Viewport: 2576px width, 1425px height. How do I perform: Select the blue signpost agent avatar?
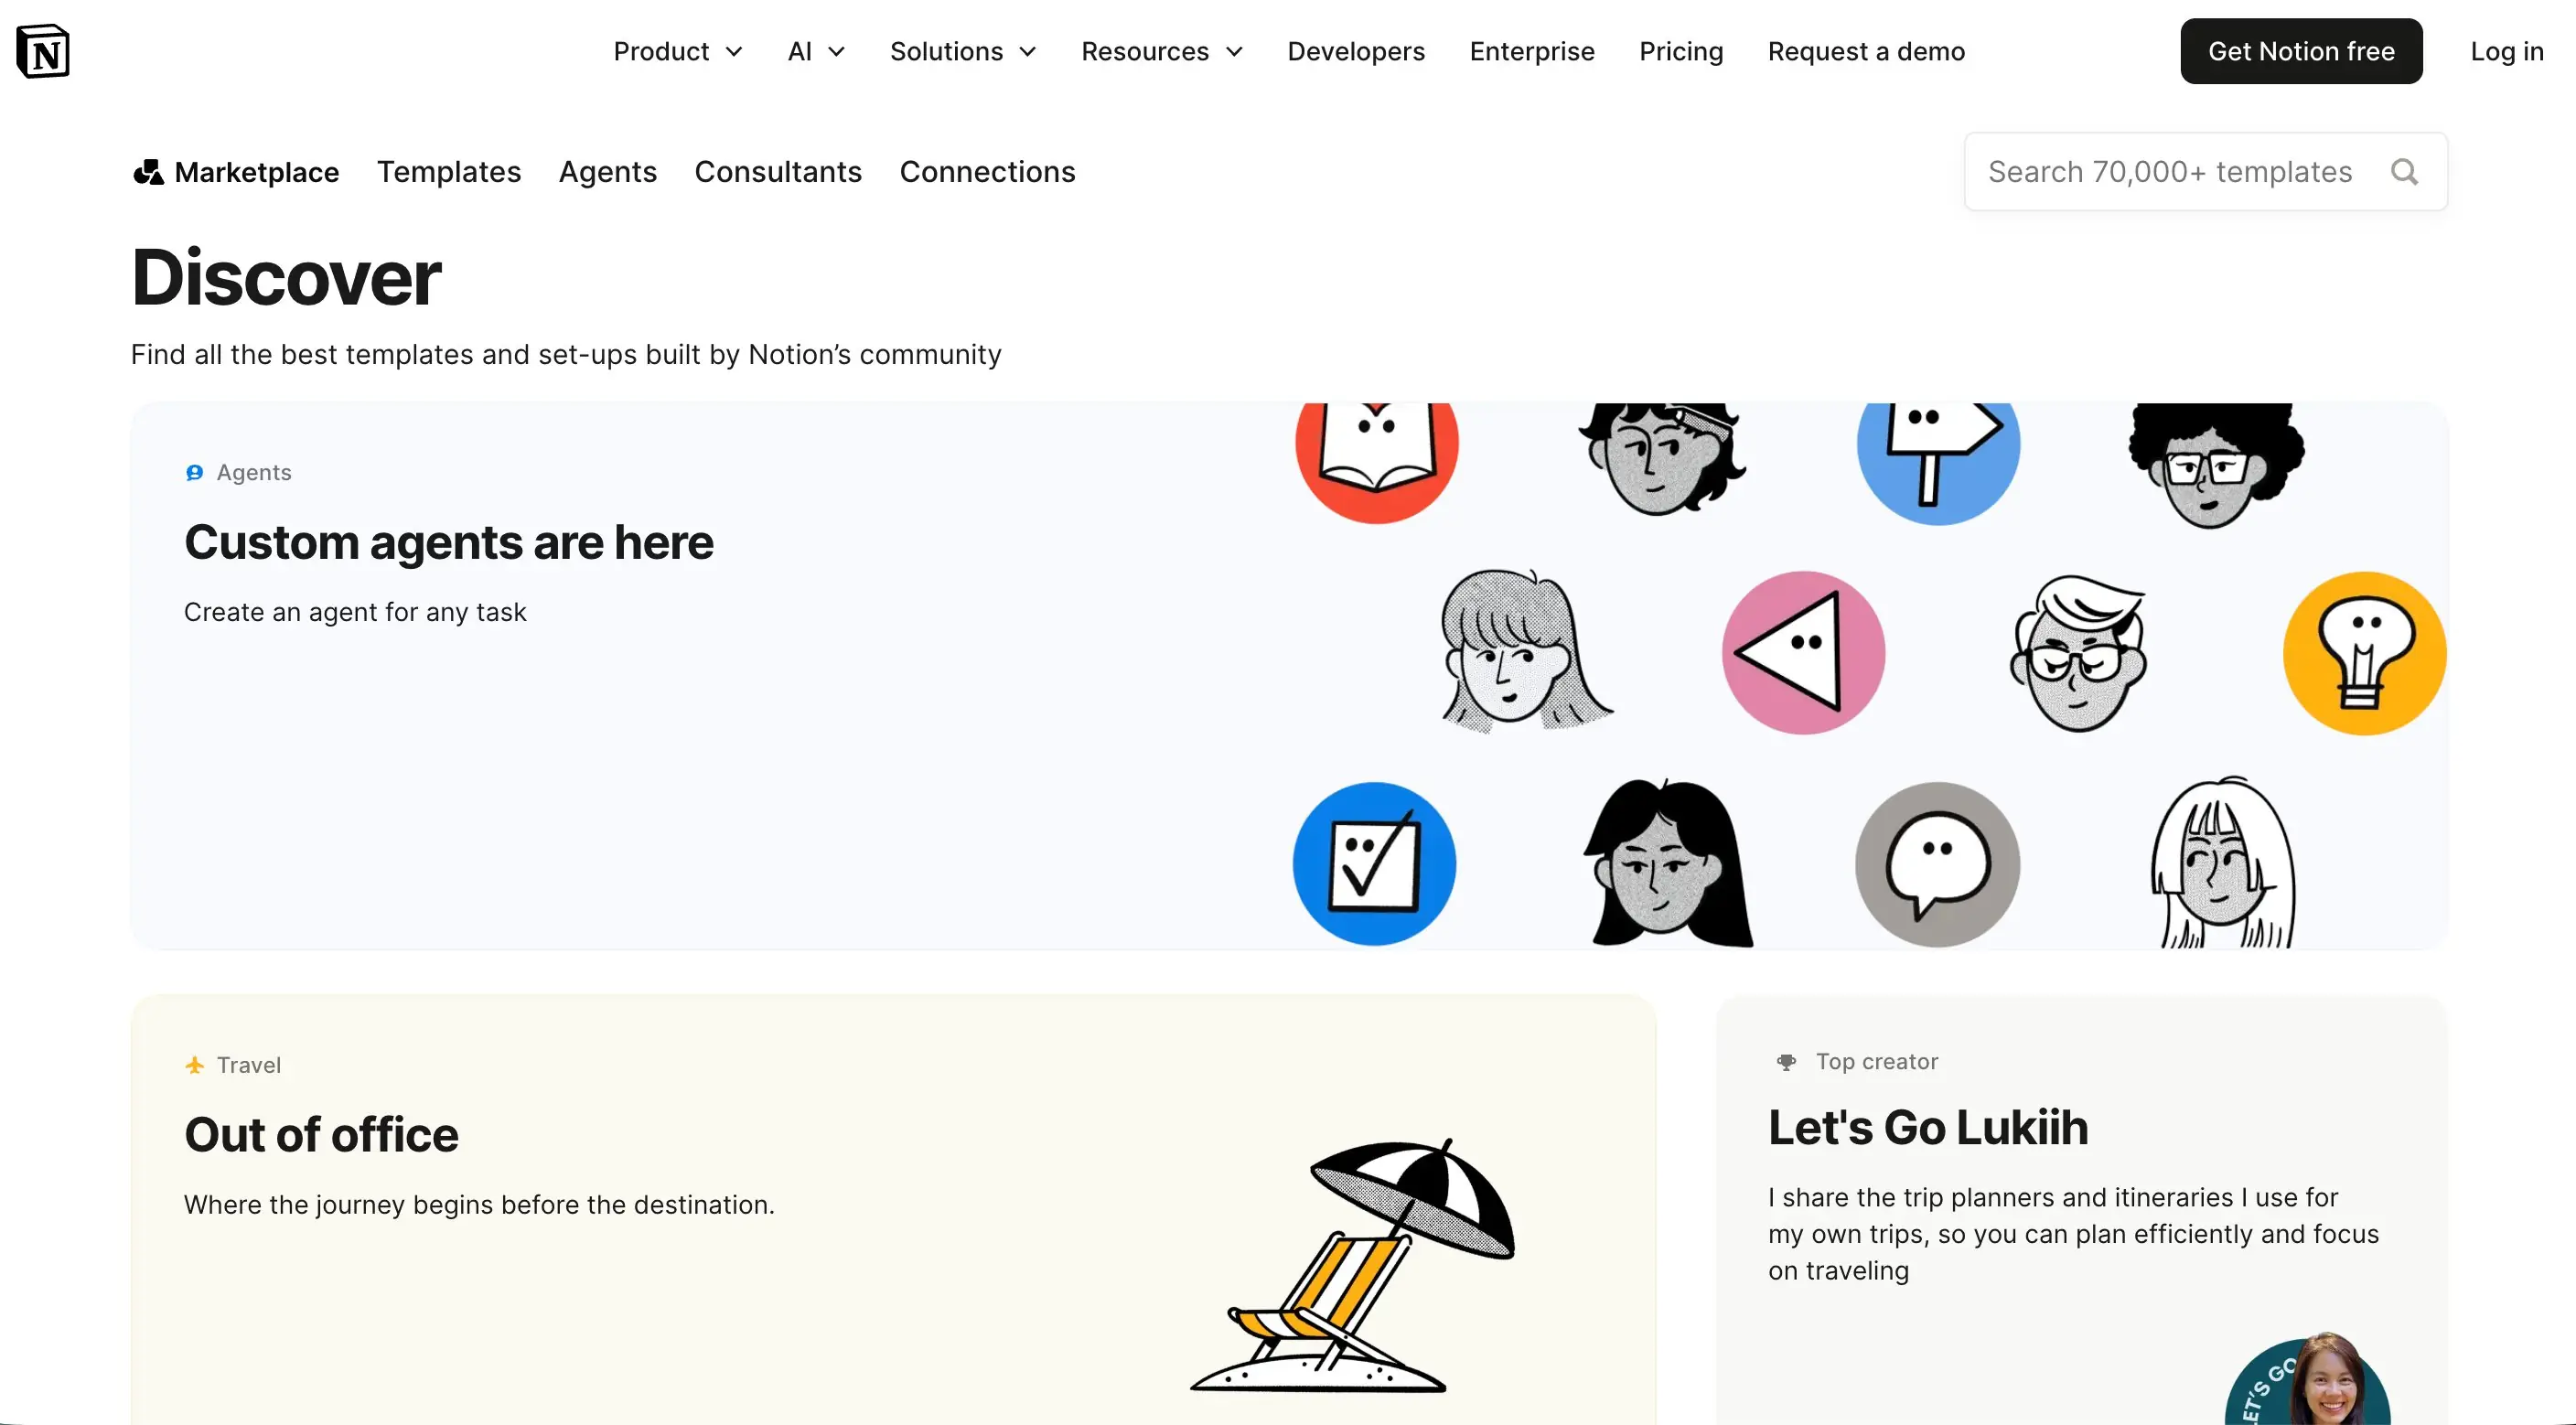(x=1938, y=462)
